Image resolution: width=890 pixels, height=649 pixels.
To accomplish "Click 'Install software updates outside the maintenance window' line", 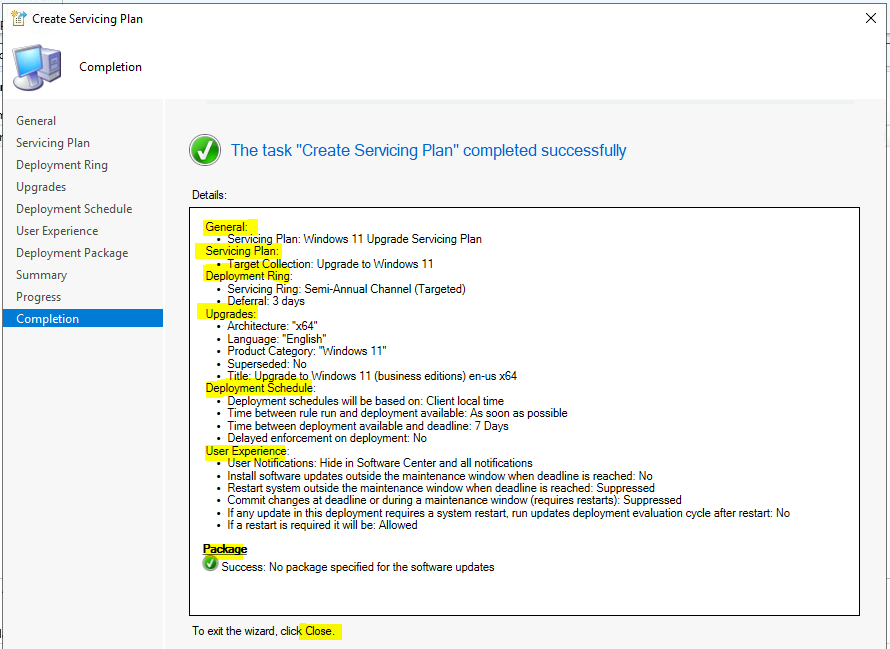I will [440, 476].
